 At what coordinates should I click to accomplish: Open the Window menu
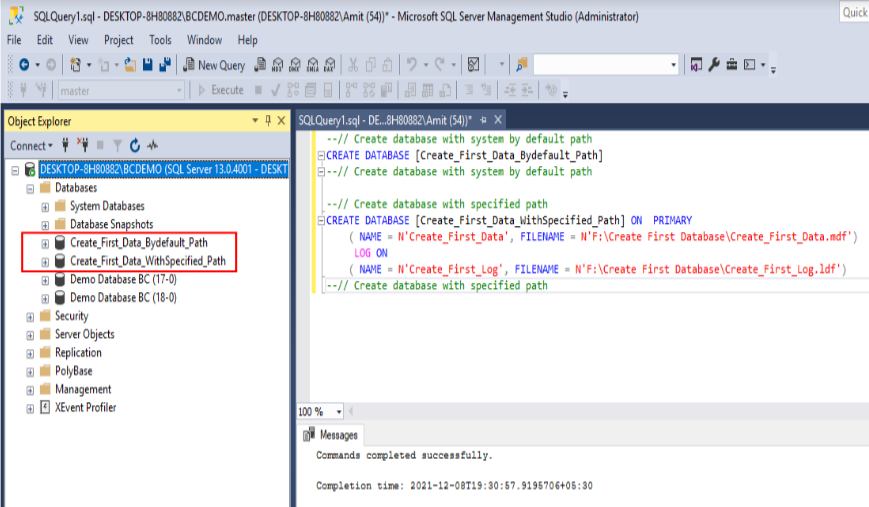(204, 40)
